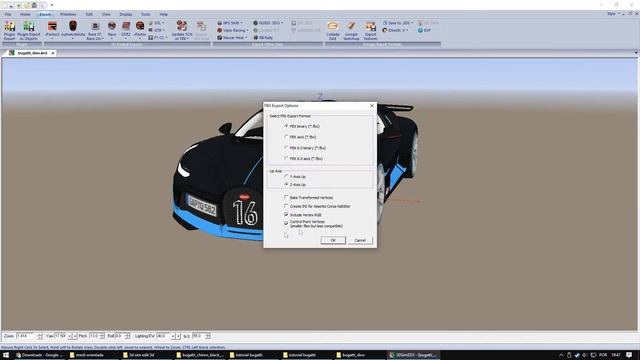Click the Export Textures icon

[x=370, y=30]
